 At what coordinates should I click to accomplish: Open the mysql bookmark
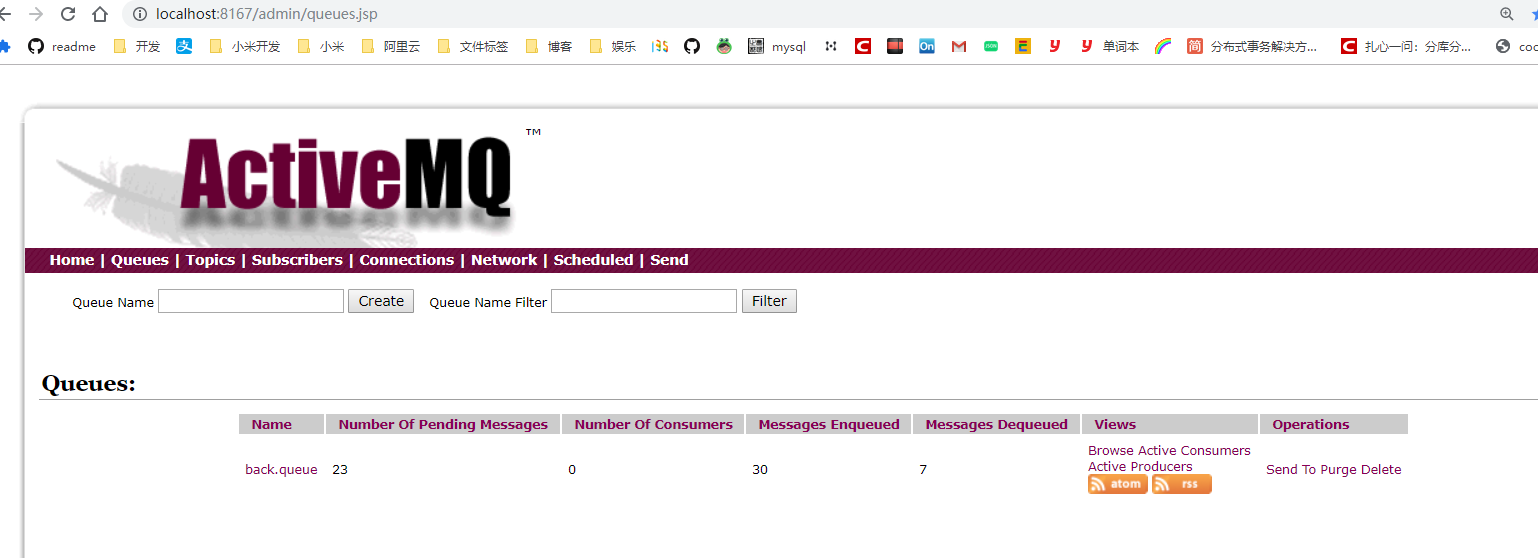click(x=777, y=46)
